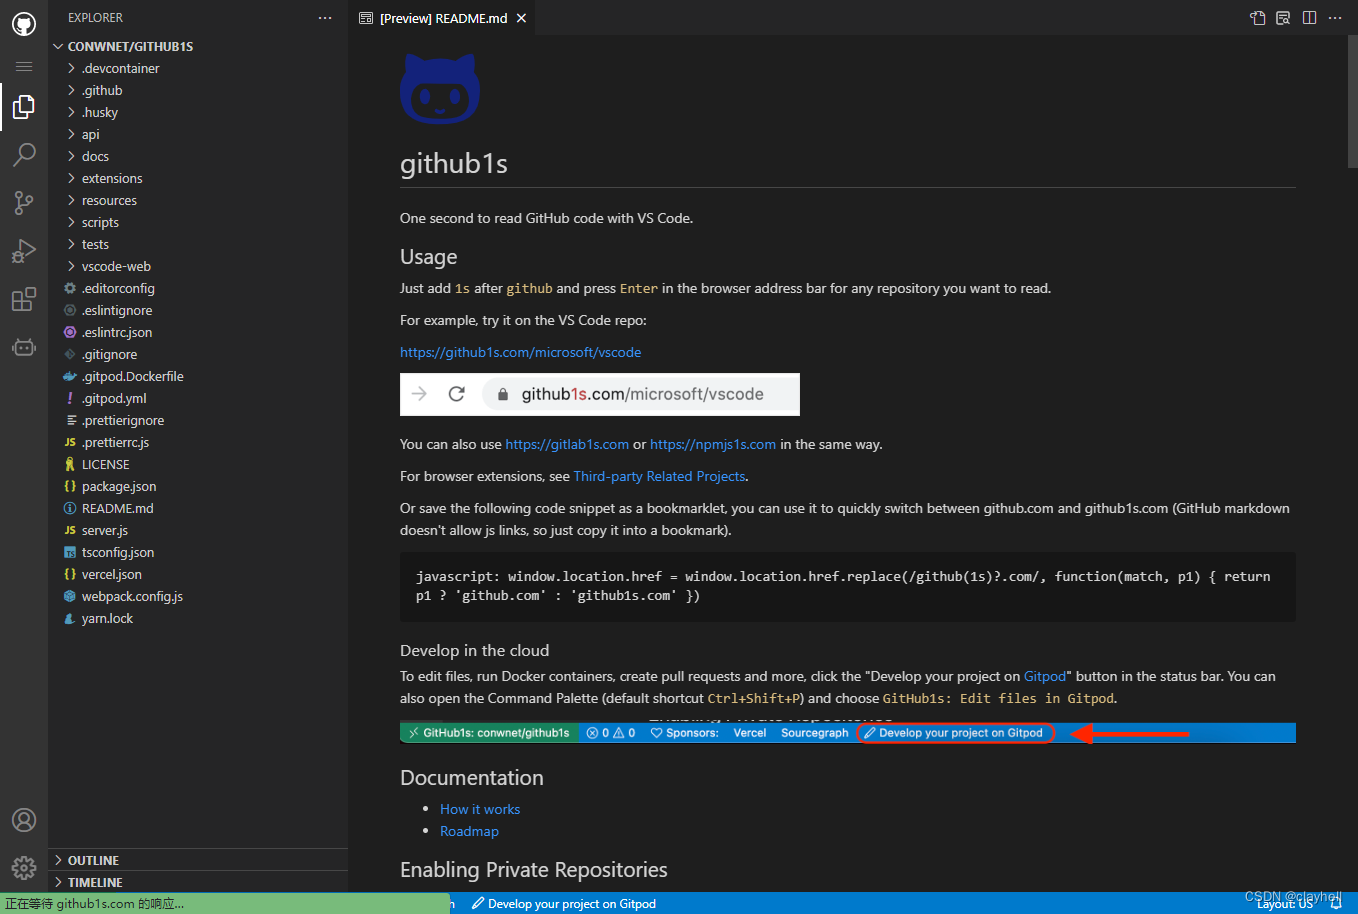This screenshot has width=1358, height=914.
Task: Switch to the [Preview] README.md tab
Action: tap(443, 18)
